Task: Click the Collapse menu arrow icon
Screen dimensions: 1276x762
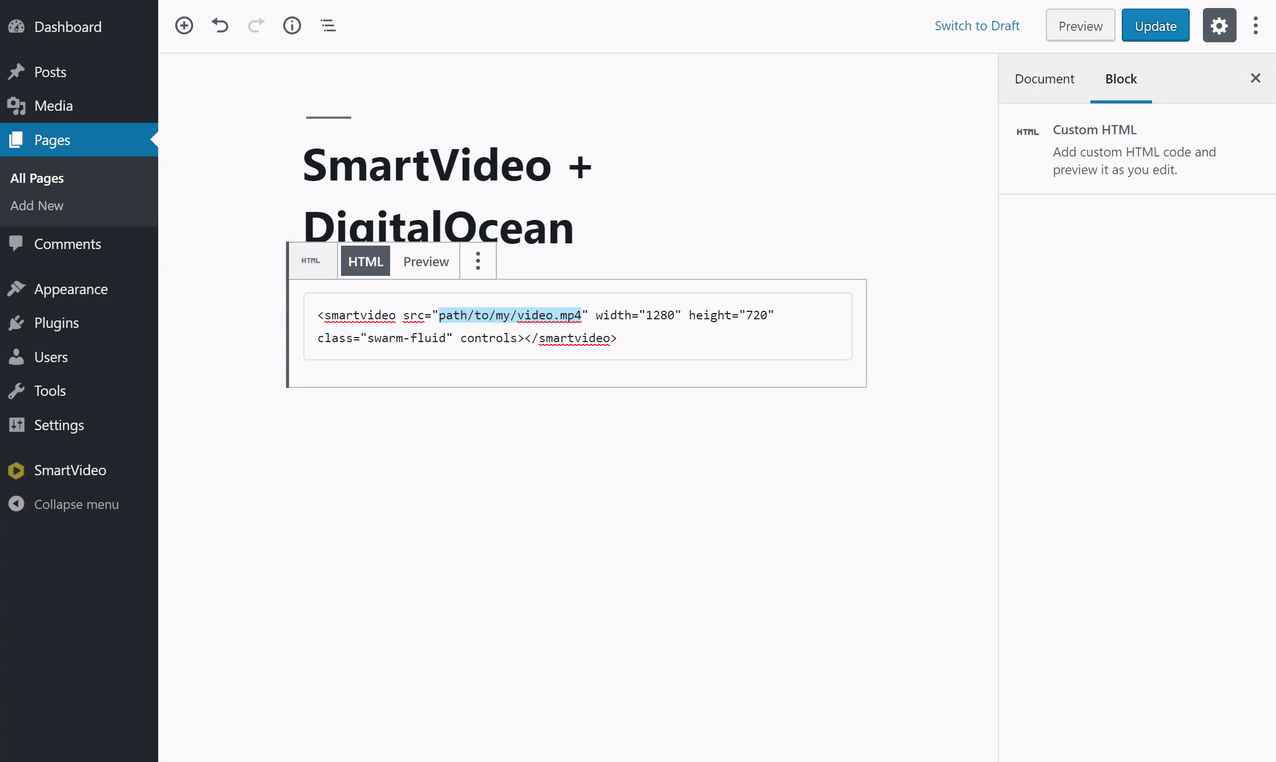Action: pyautogui.click(x=16, y=504)
